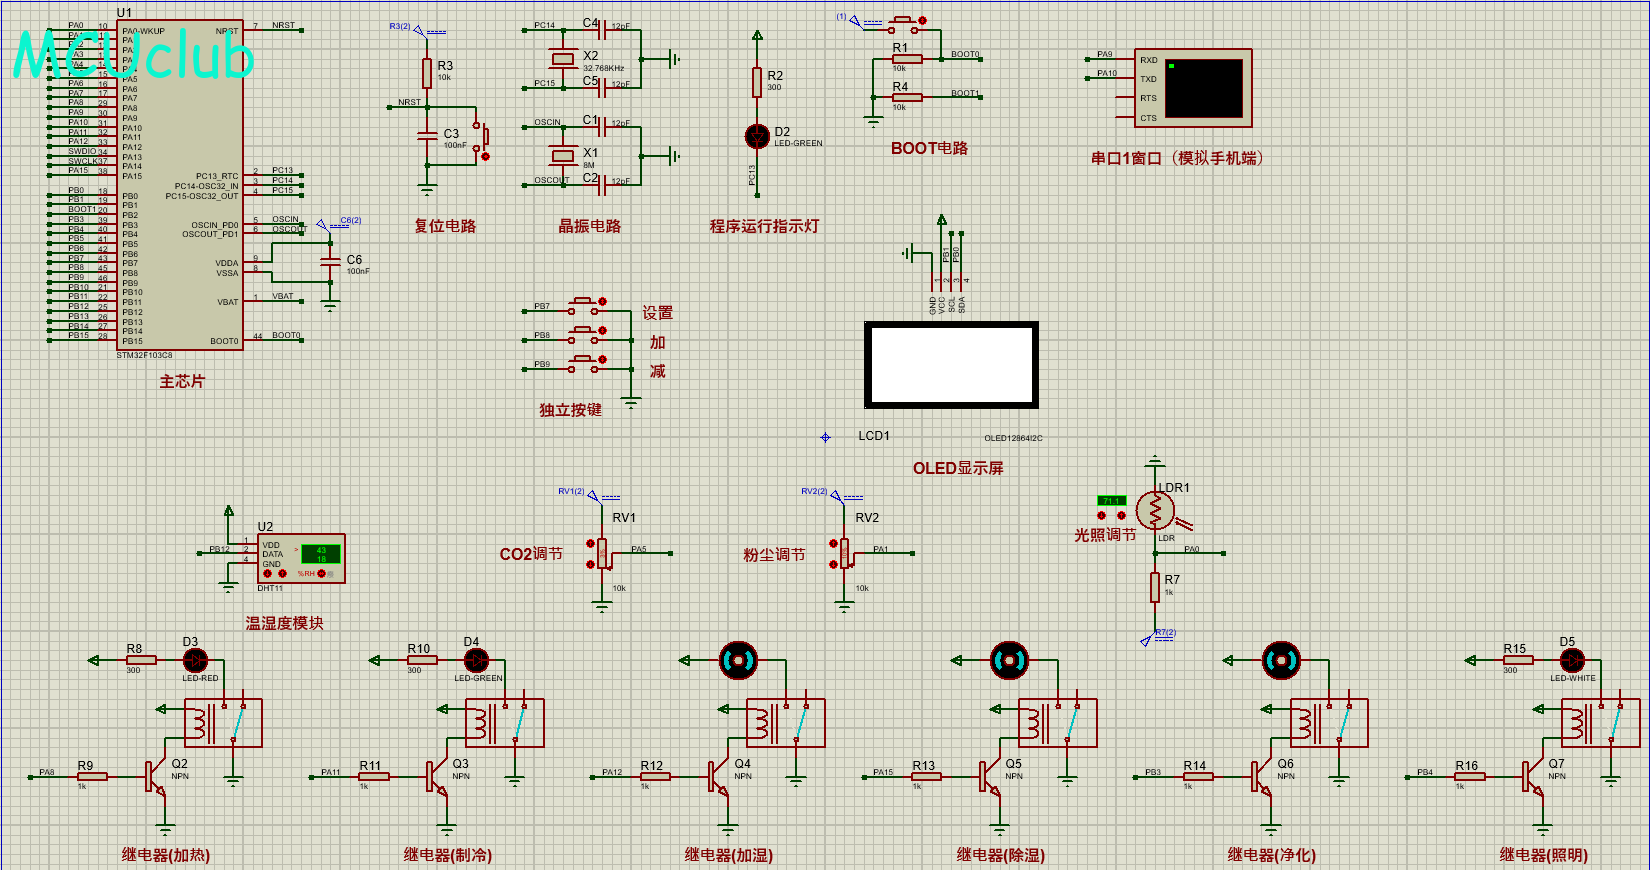Select the 继电器(照明) label
The image size is (1650, 870).
(x=1544, y=855)
